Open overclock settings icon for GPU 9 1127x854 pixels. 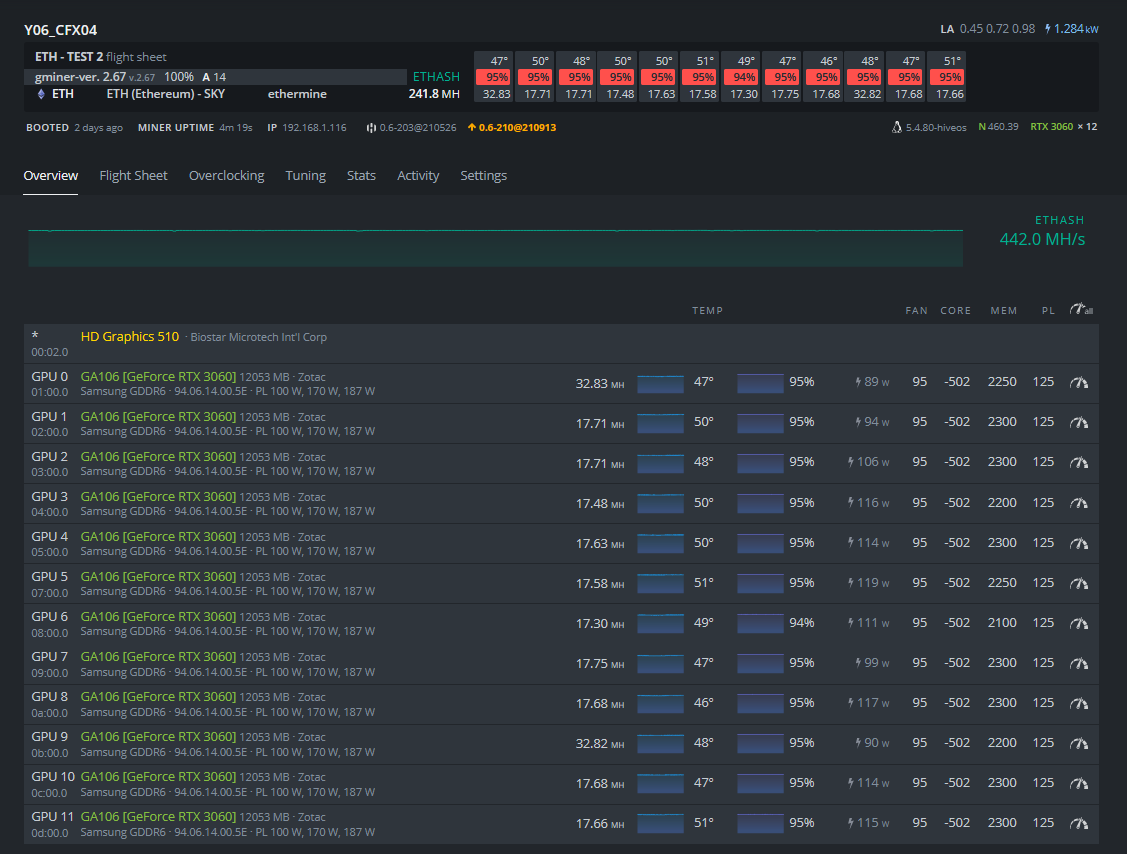point(1079,743)
